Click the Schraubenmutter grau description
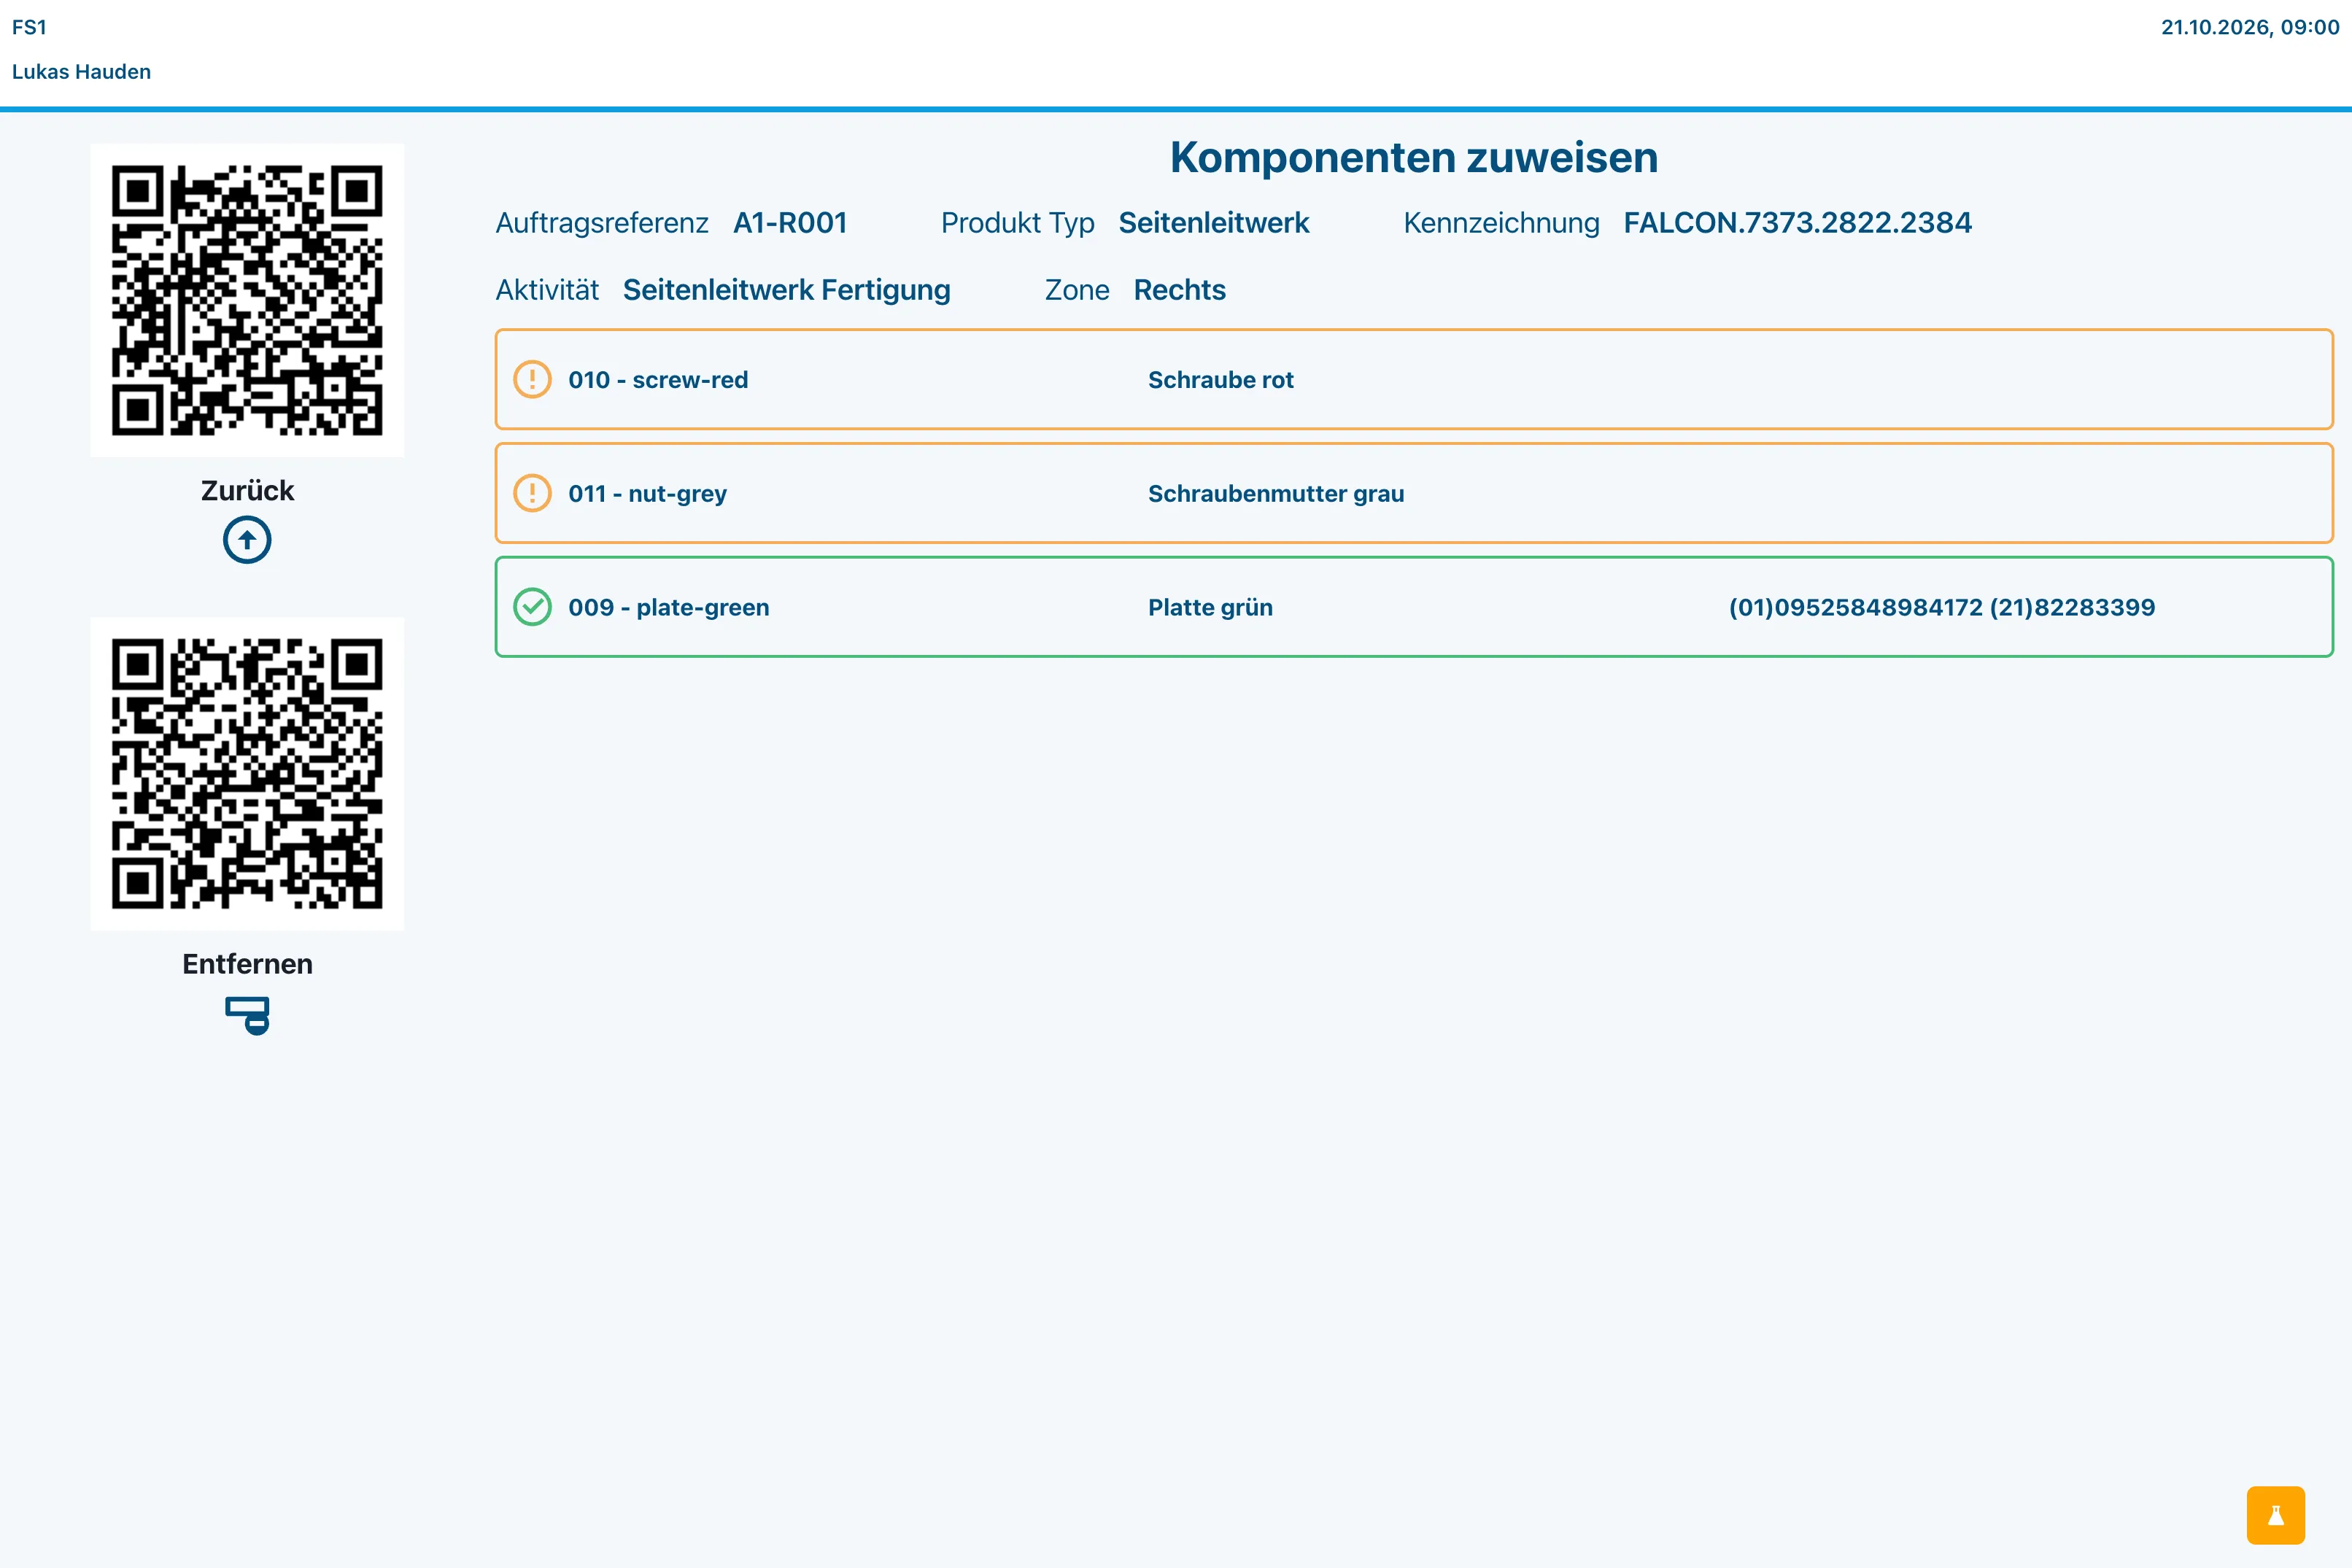The height and width of the screenshot is (1568, 2352). (x=1276, y=494)
